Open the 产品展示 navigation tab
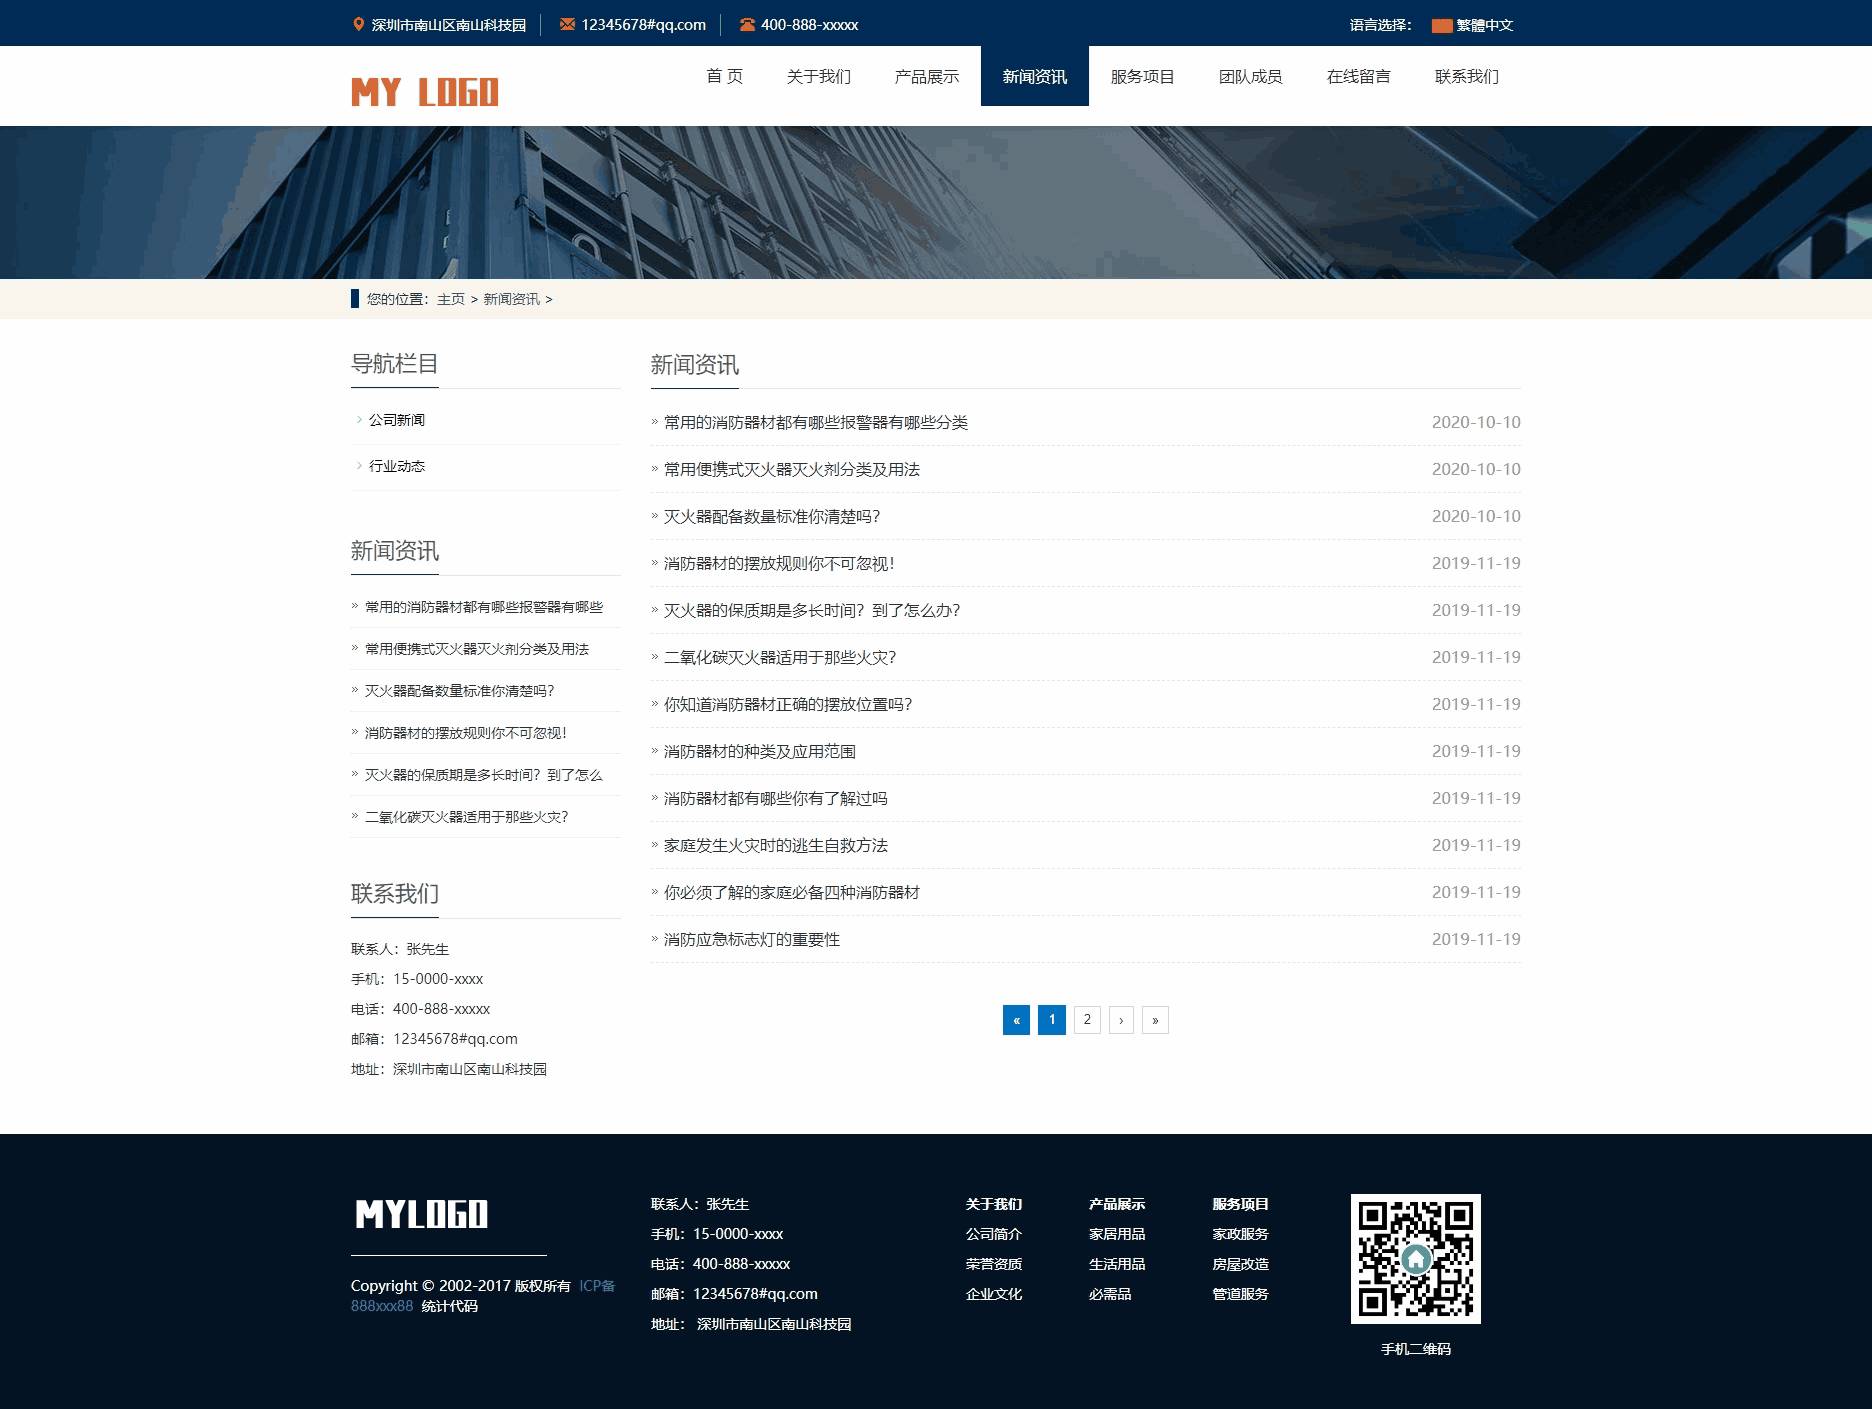Viewport: 1872px width, 1409px height. (x=926, y=76)
